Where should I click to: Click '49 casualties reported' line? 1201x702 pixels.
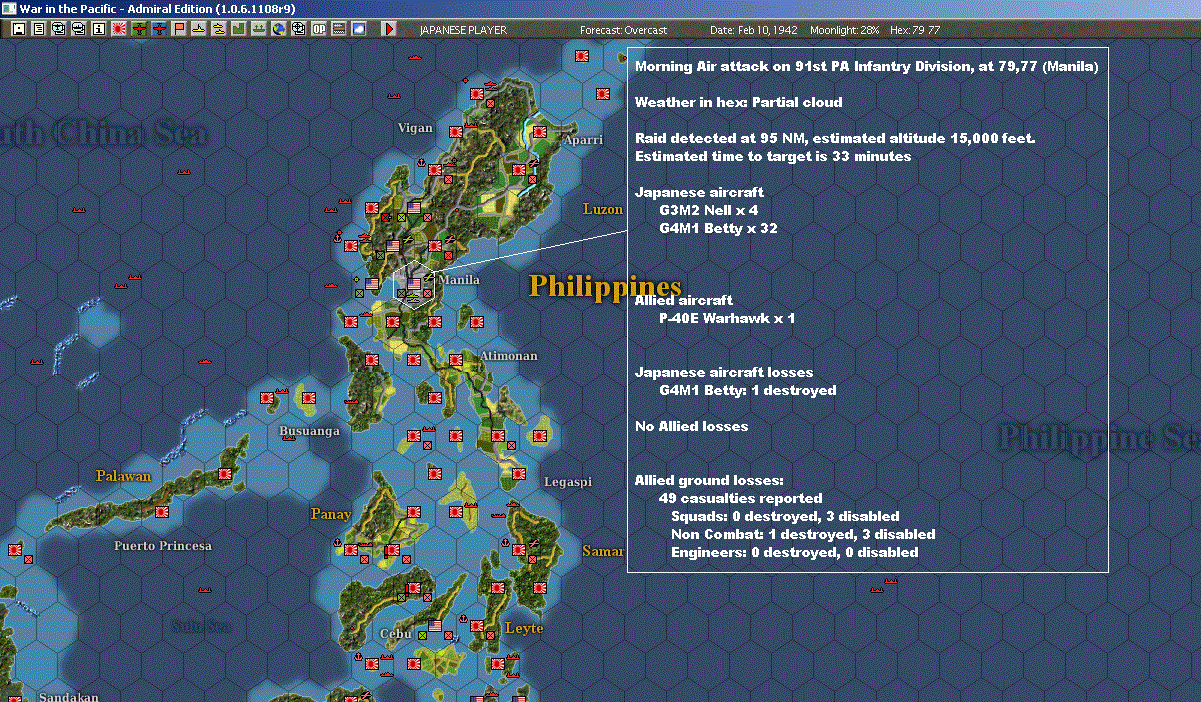(741, 498)
